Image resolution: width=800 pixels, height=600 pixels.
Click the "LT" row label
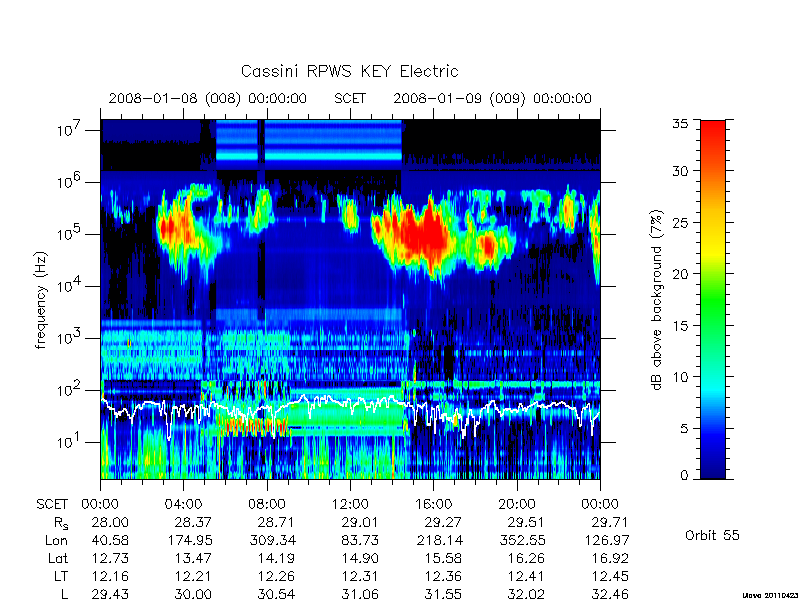(61, 576)
